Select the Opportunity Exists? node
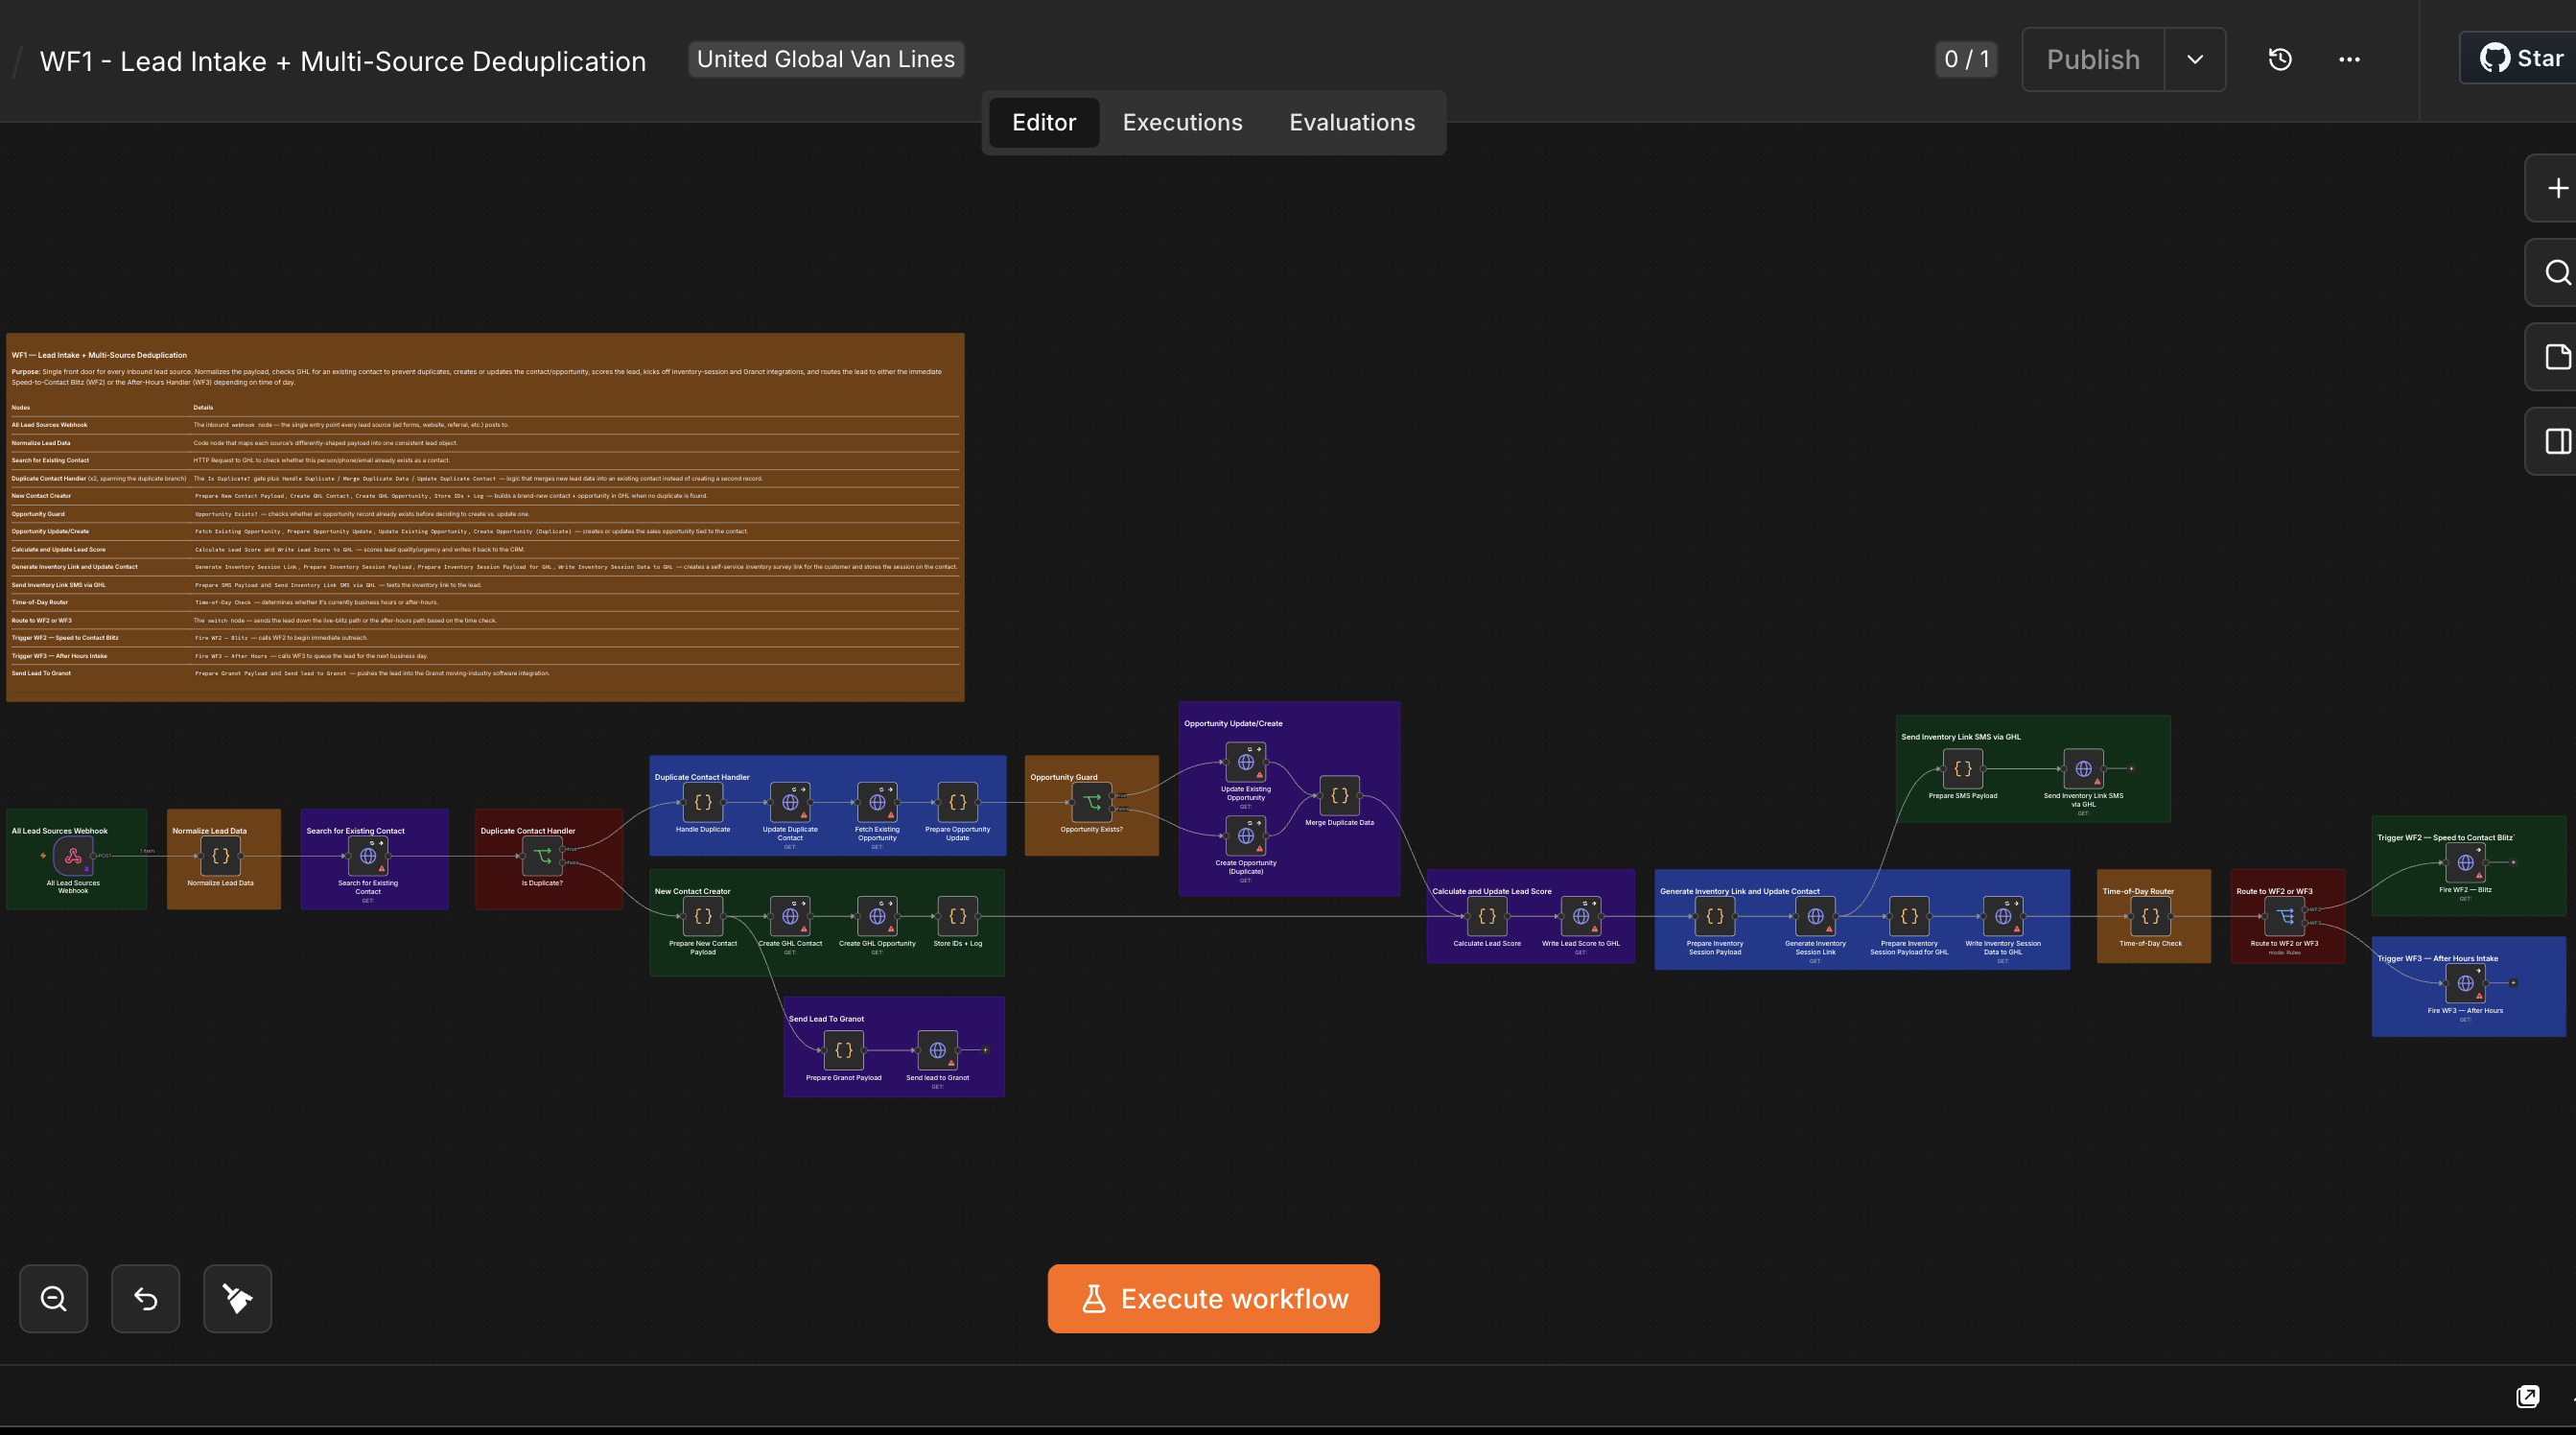 pyautogui.click(x=1092, y=802)
